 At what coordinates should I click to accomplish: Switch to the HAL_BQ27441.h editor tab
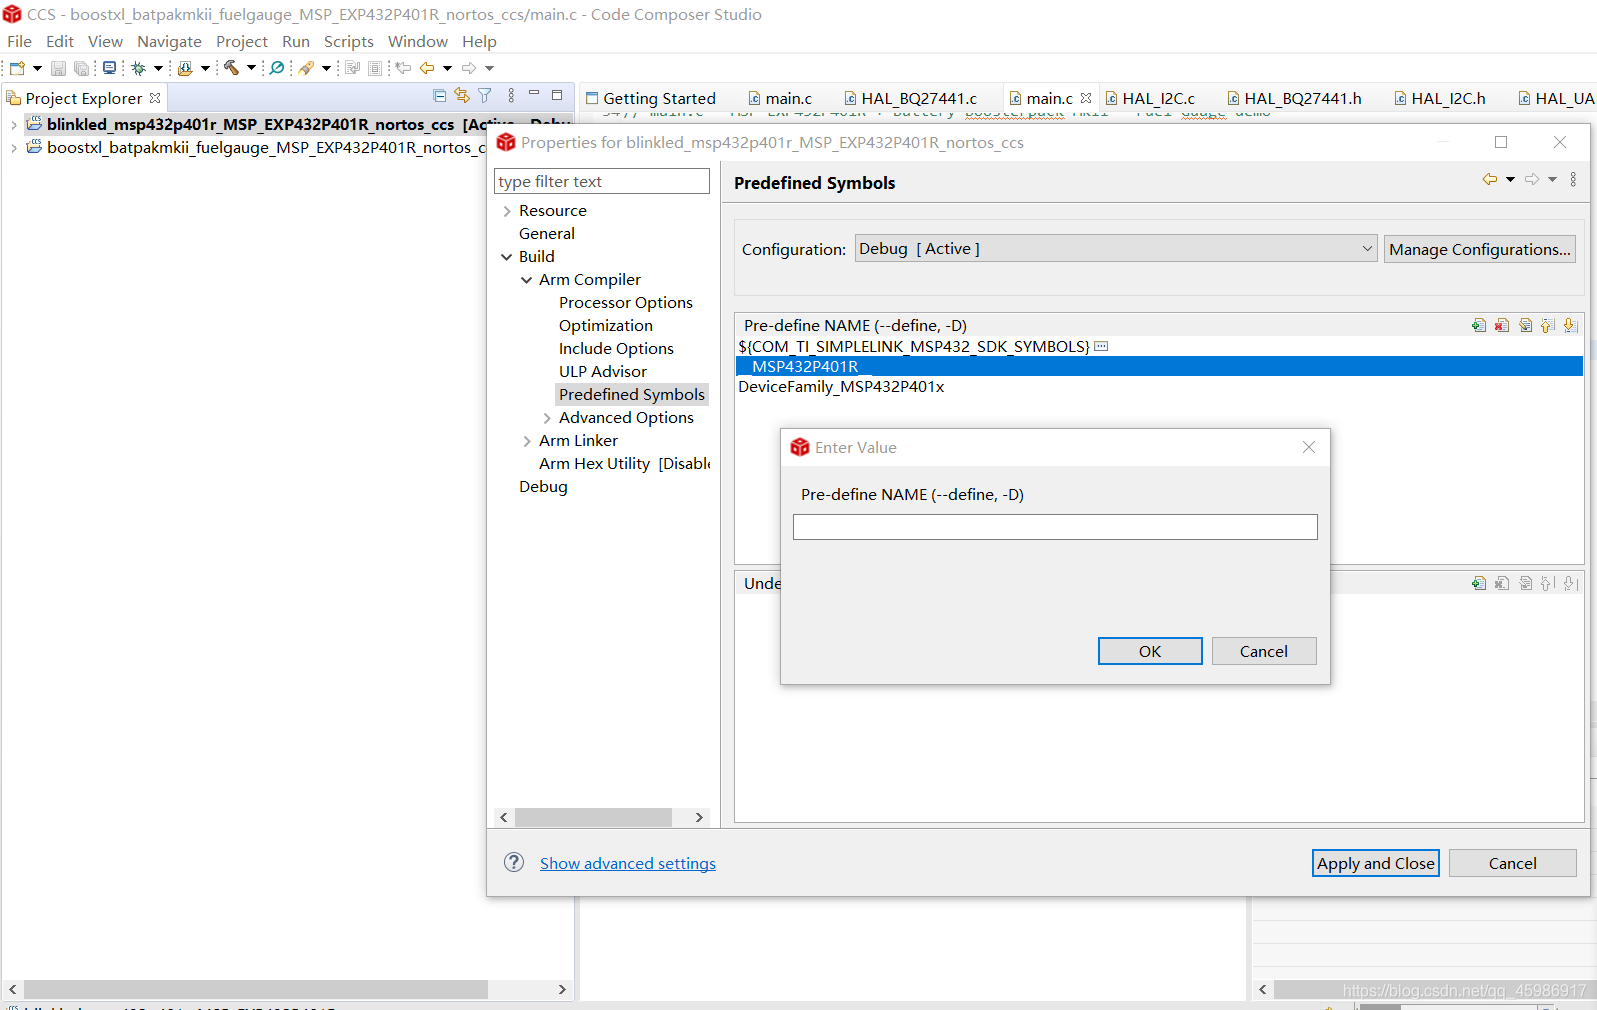click(x=1294, y=98)
